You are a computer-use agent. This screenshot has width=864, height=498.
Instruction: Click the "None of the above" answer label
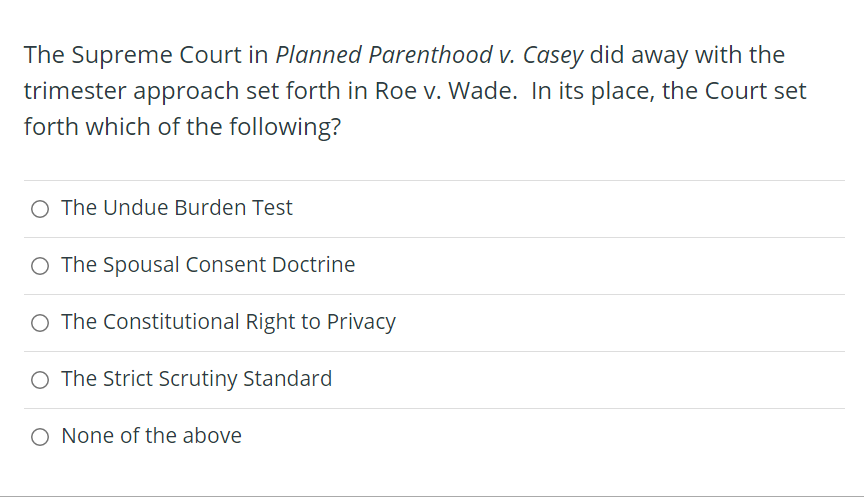click(151, 436)
